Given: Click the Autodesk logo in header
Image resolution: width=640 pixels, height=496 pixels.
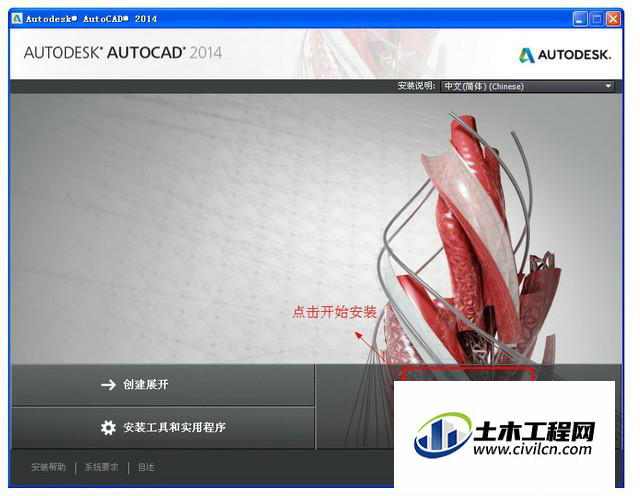Looking at the screenshot, I should [x=565, y=55].
